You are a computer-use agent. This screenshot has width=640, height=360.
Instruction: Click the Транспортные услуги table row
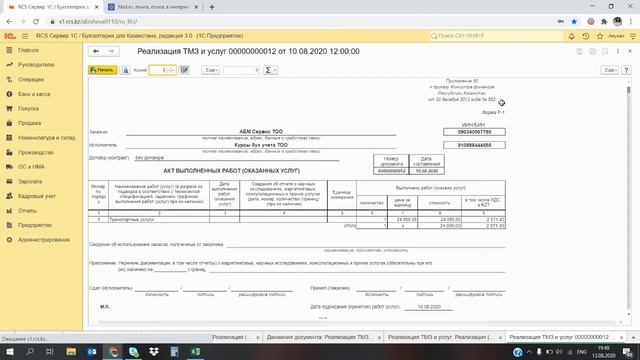click(297, 220)
